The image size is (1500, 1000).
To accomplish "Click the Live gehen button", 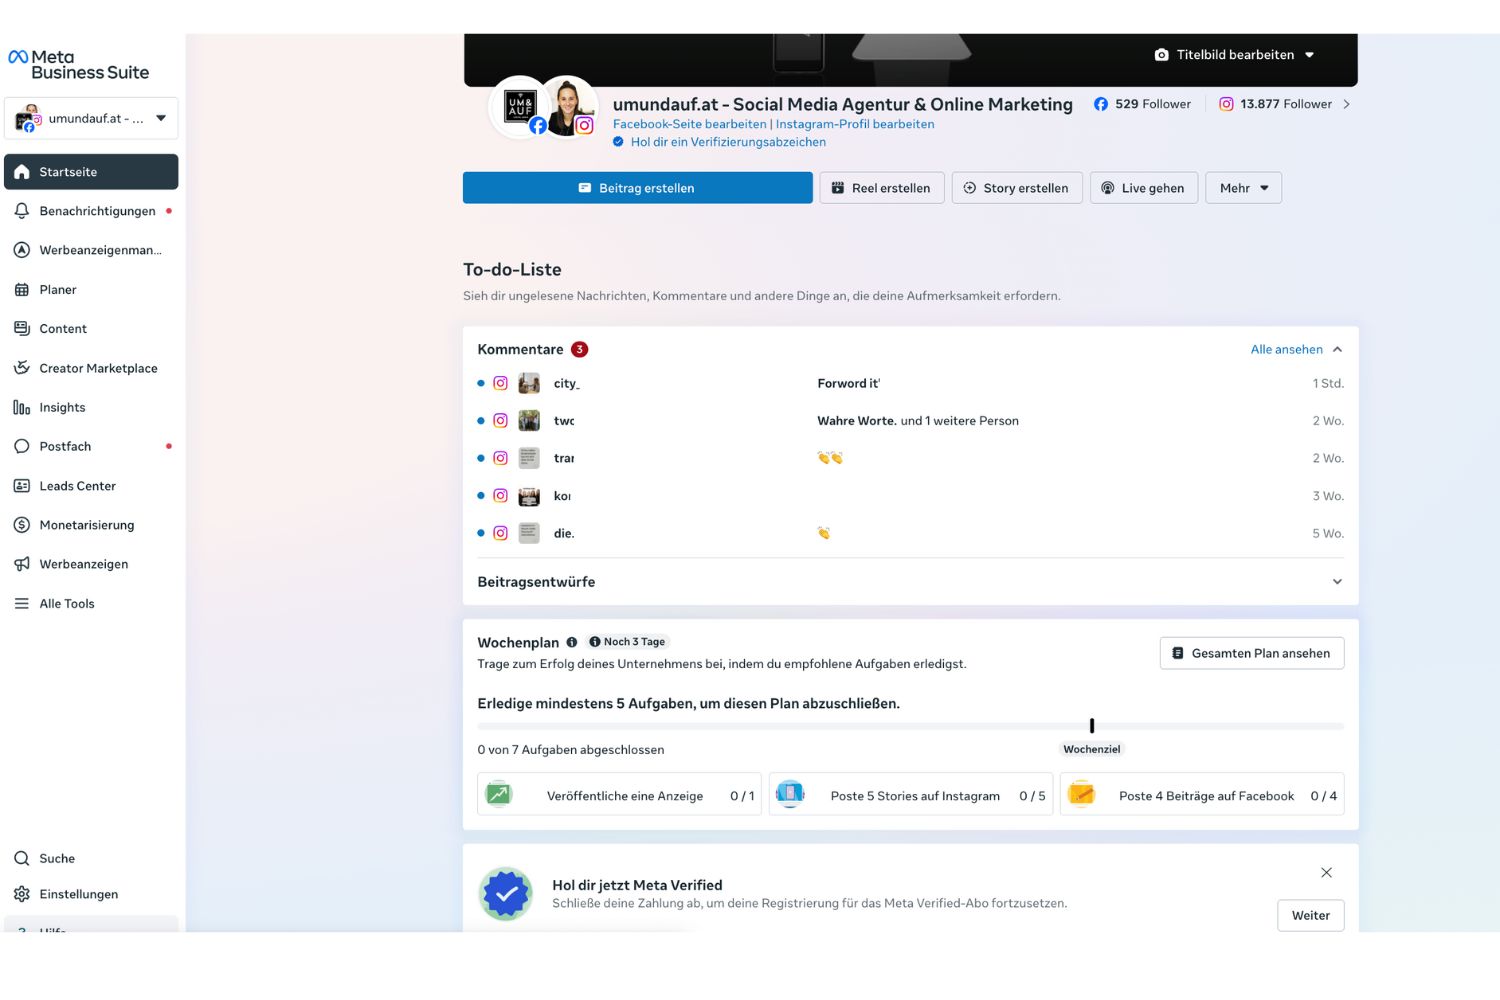I will click(x=1144, y=188).
